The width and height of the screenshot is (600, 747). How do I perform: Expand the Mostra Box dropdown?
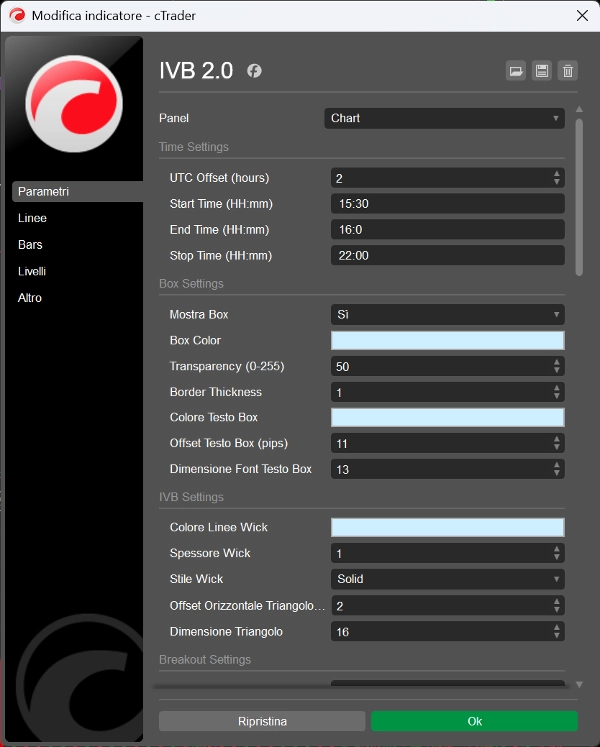[x=447, y=314]
